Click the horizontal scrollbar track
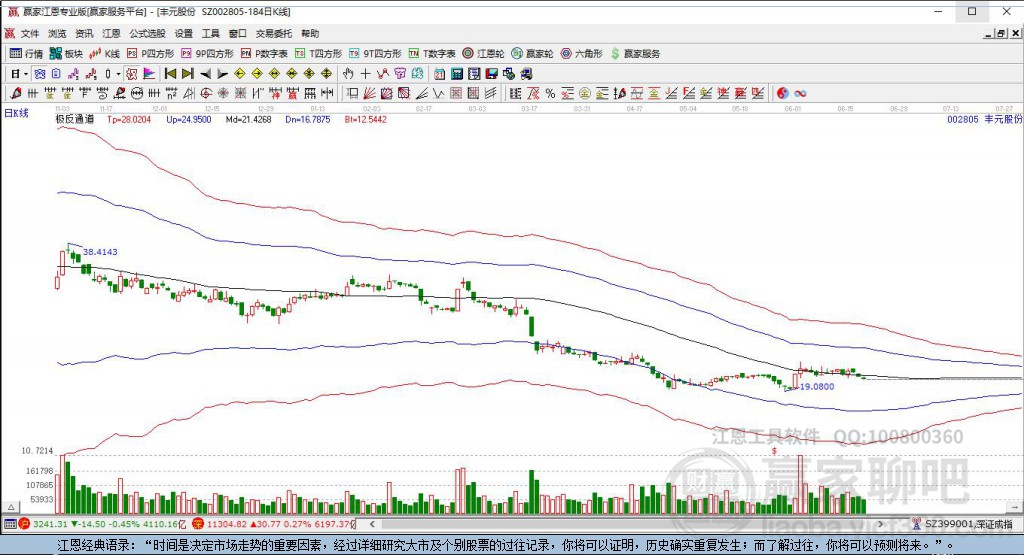Image resolution: width=1024 pixels, height=555 pixels. [627, 524]
